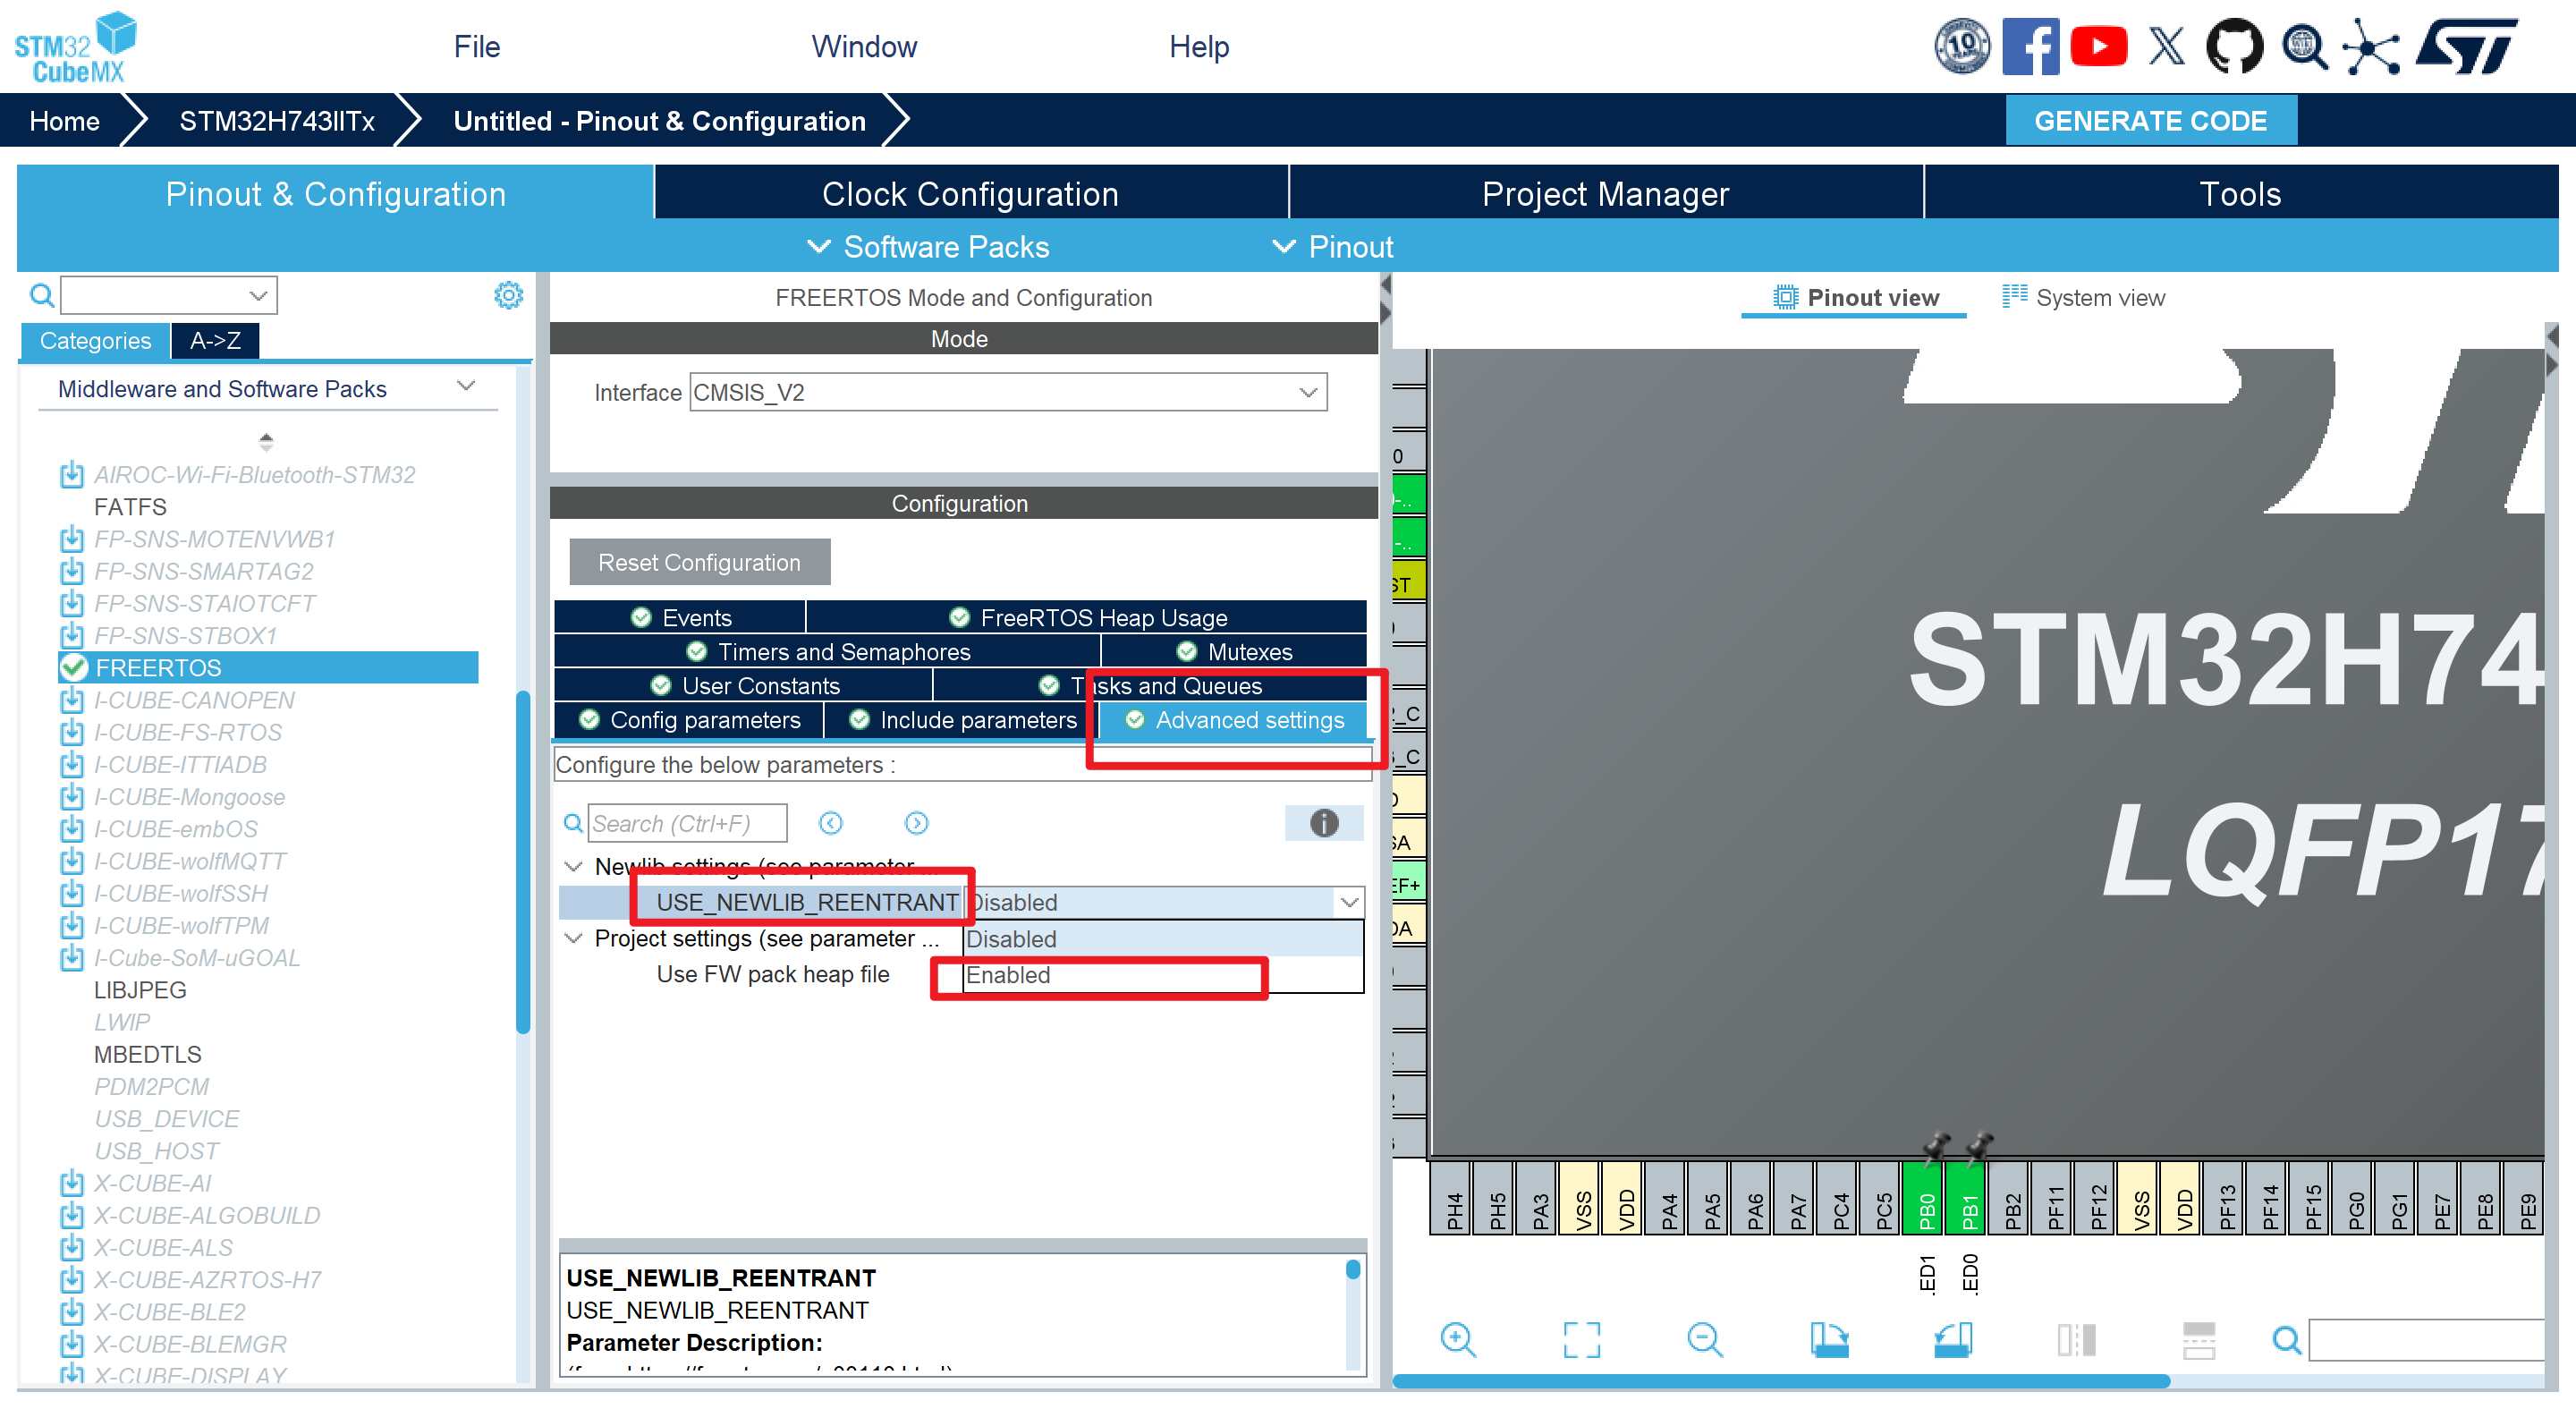2576x1409 pixels.
Task: Collapse Middleware and Software Packs category
Action: point(465,387)
